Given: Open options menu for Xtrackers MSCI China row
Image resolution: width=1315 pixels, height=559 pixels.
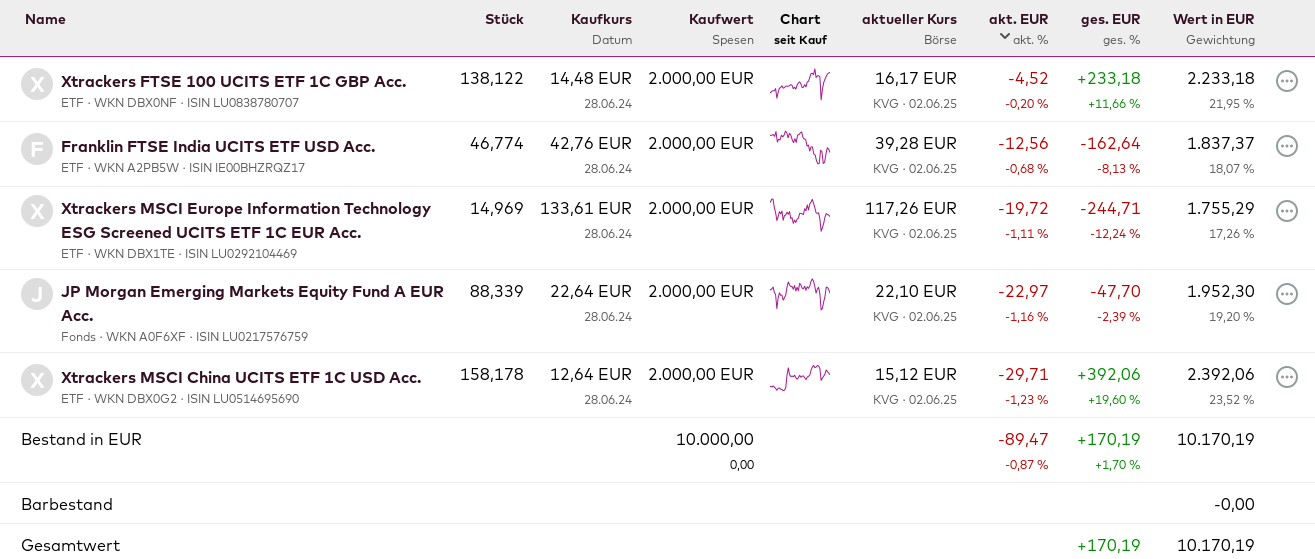Looking at the screenshot, I should [1287, 377].
